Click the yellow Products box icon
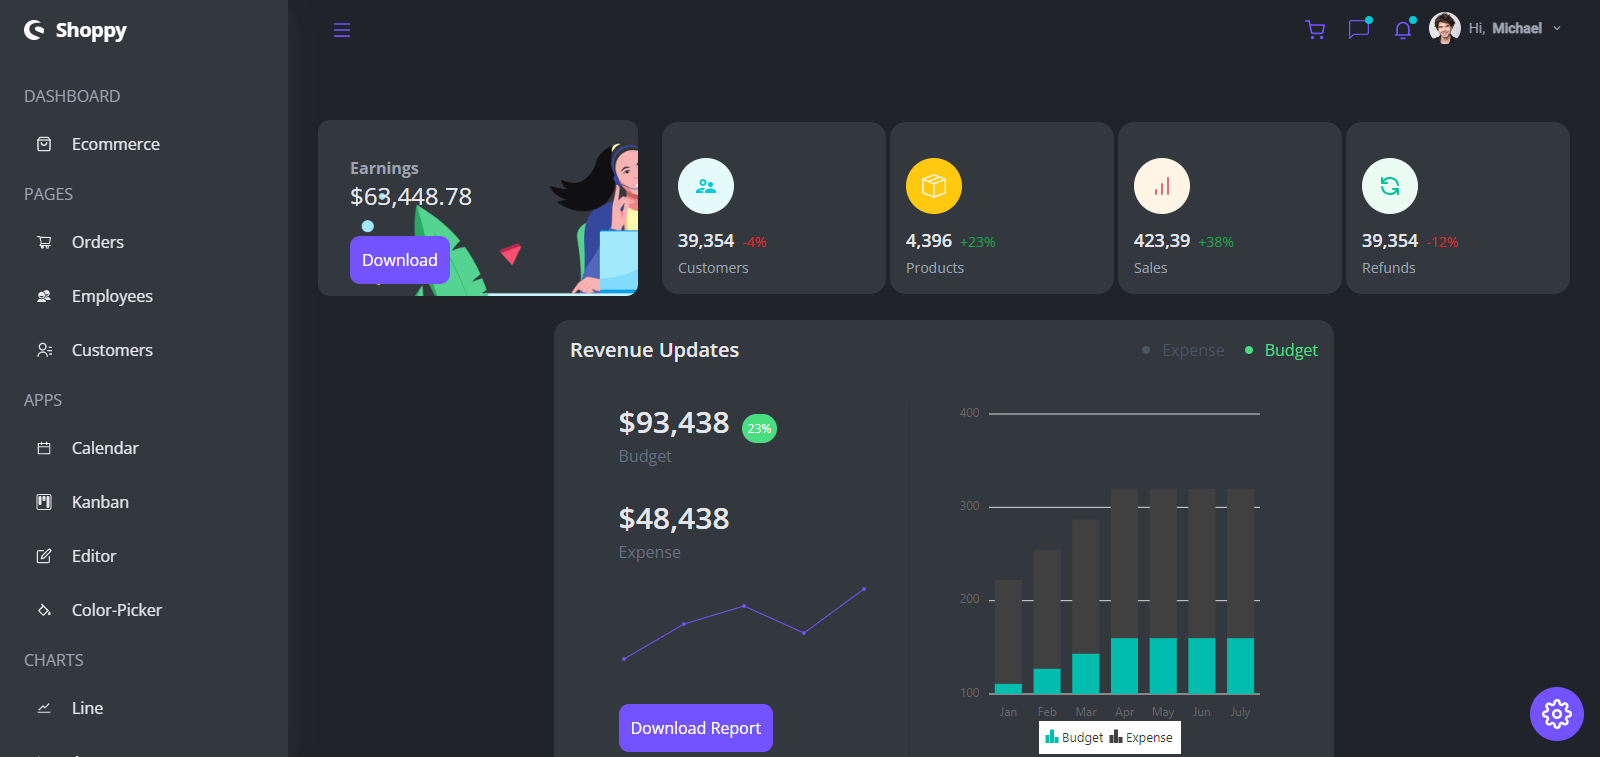1600x757 pixels. click(x=934, y=186)
